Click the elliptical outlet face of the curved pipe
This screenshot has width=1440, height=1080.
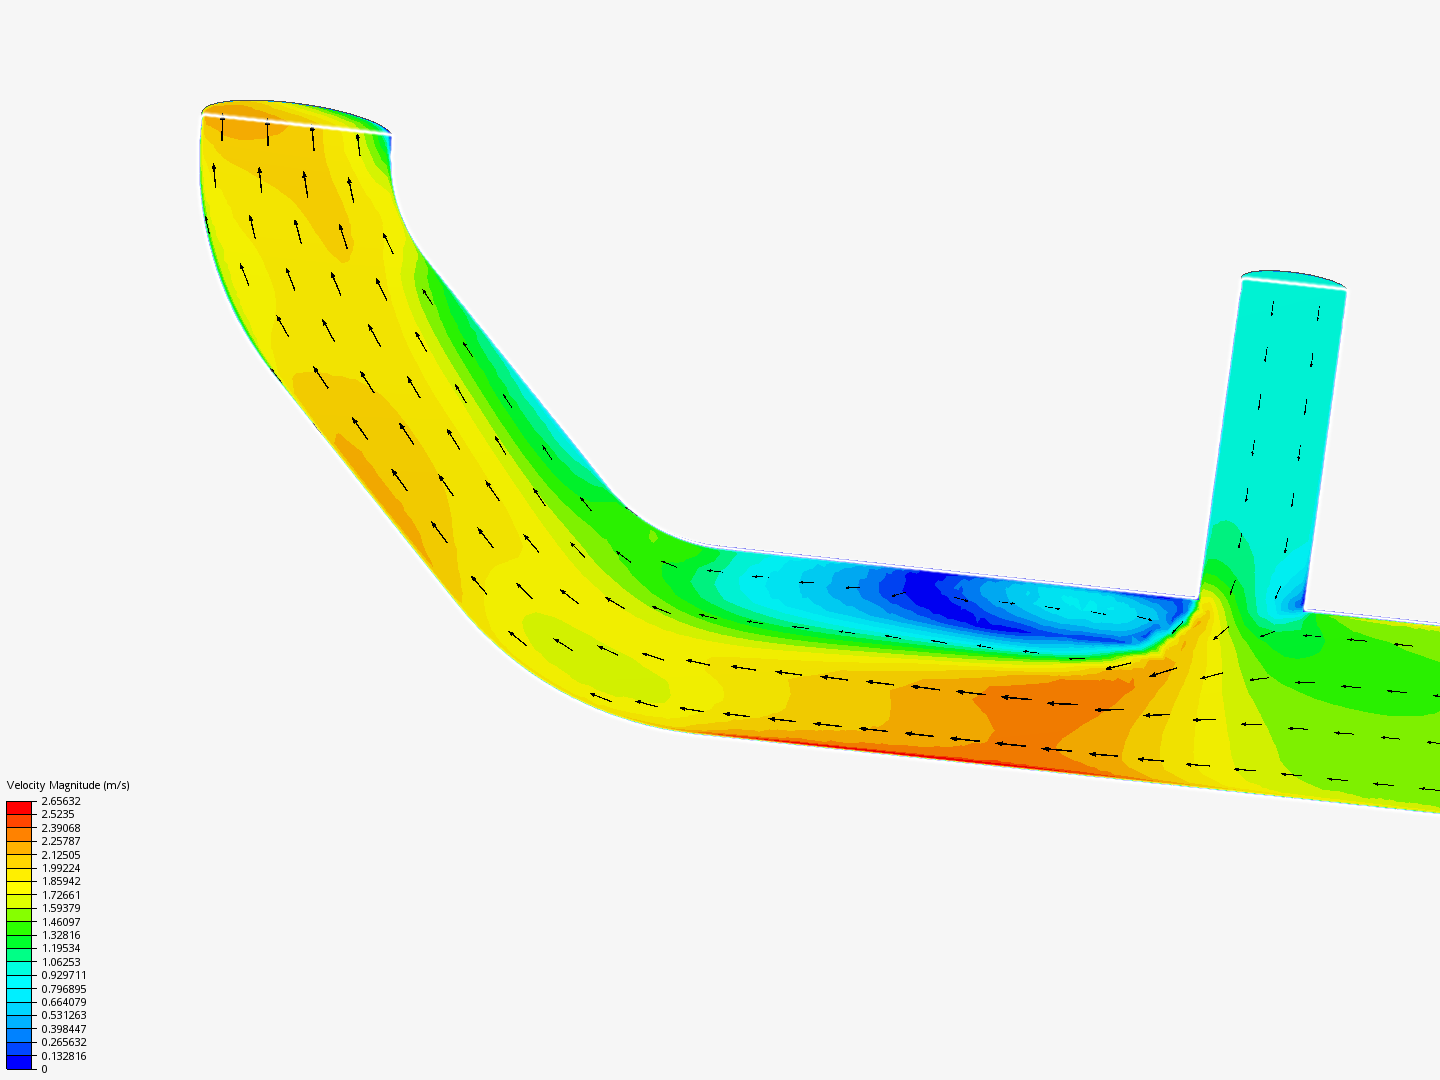(x=296, y=116)
